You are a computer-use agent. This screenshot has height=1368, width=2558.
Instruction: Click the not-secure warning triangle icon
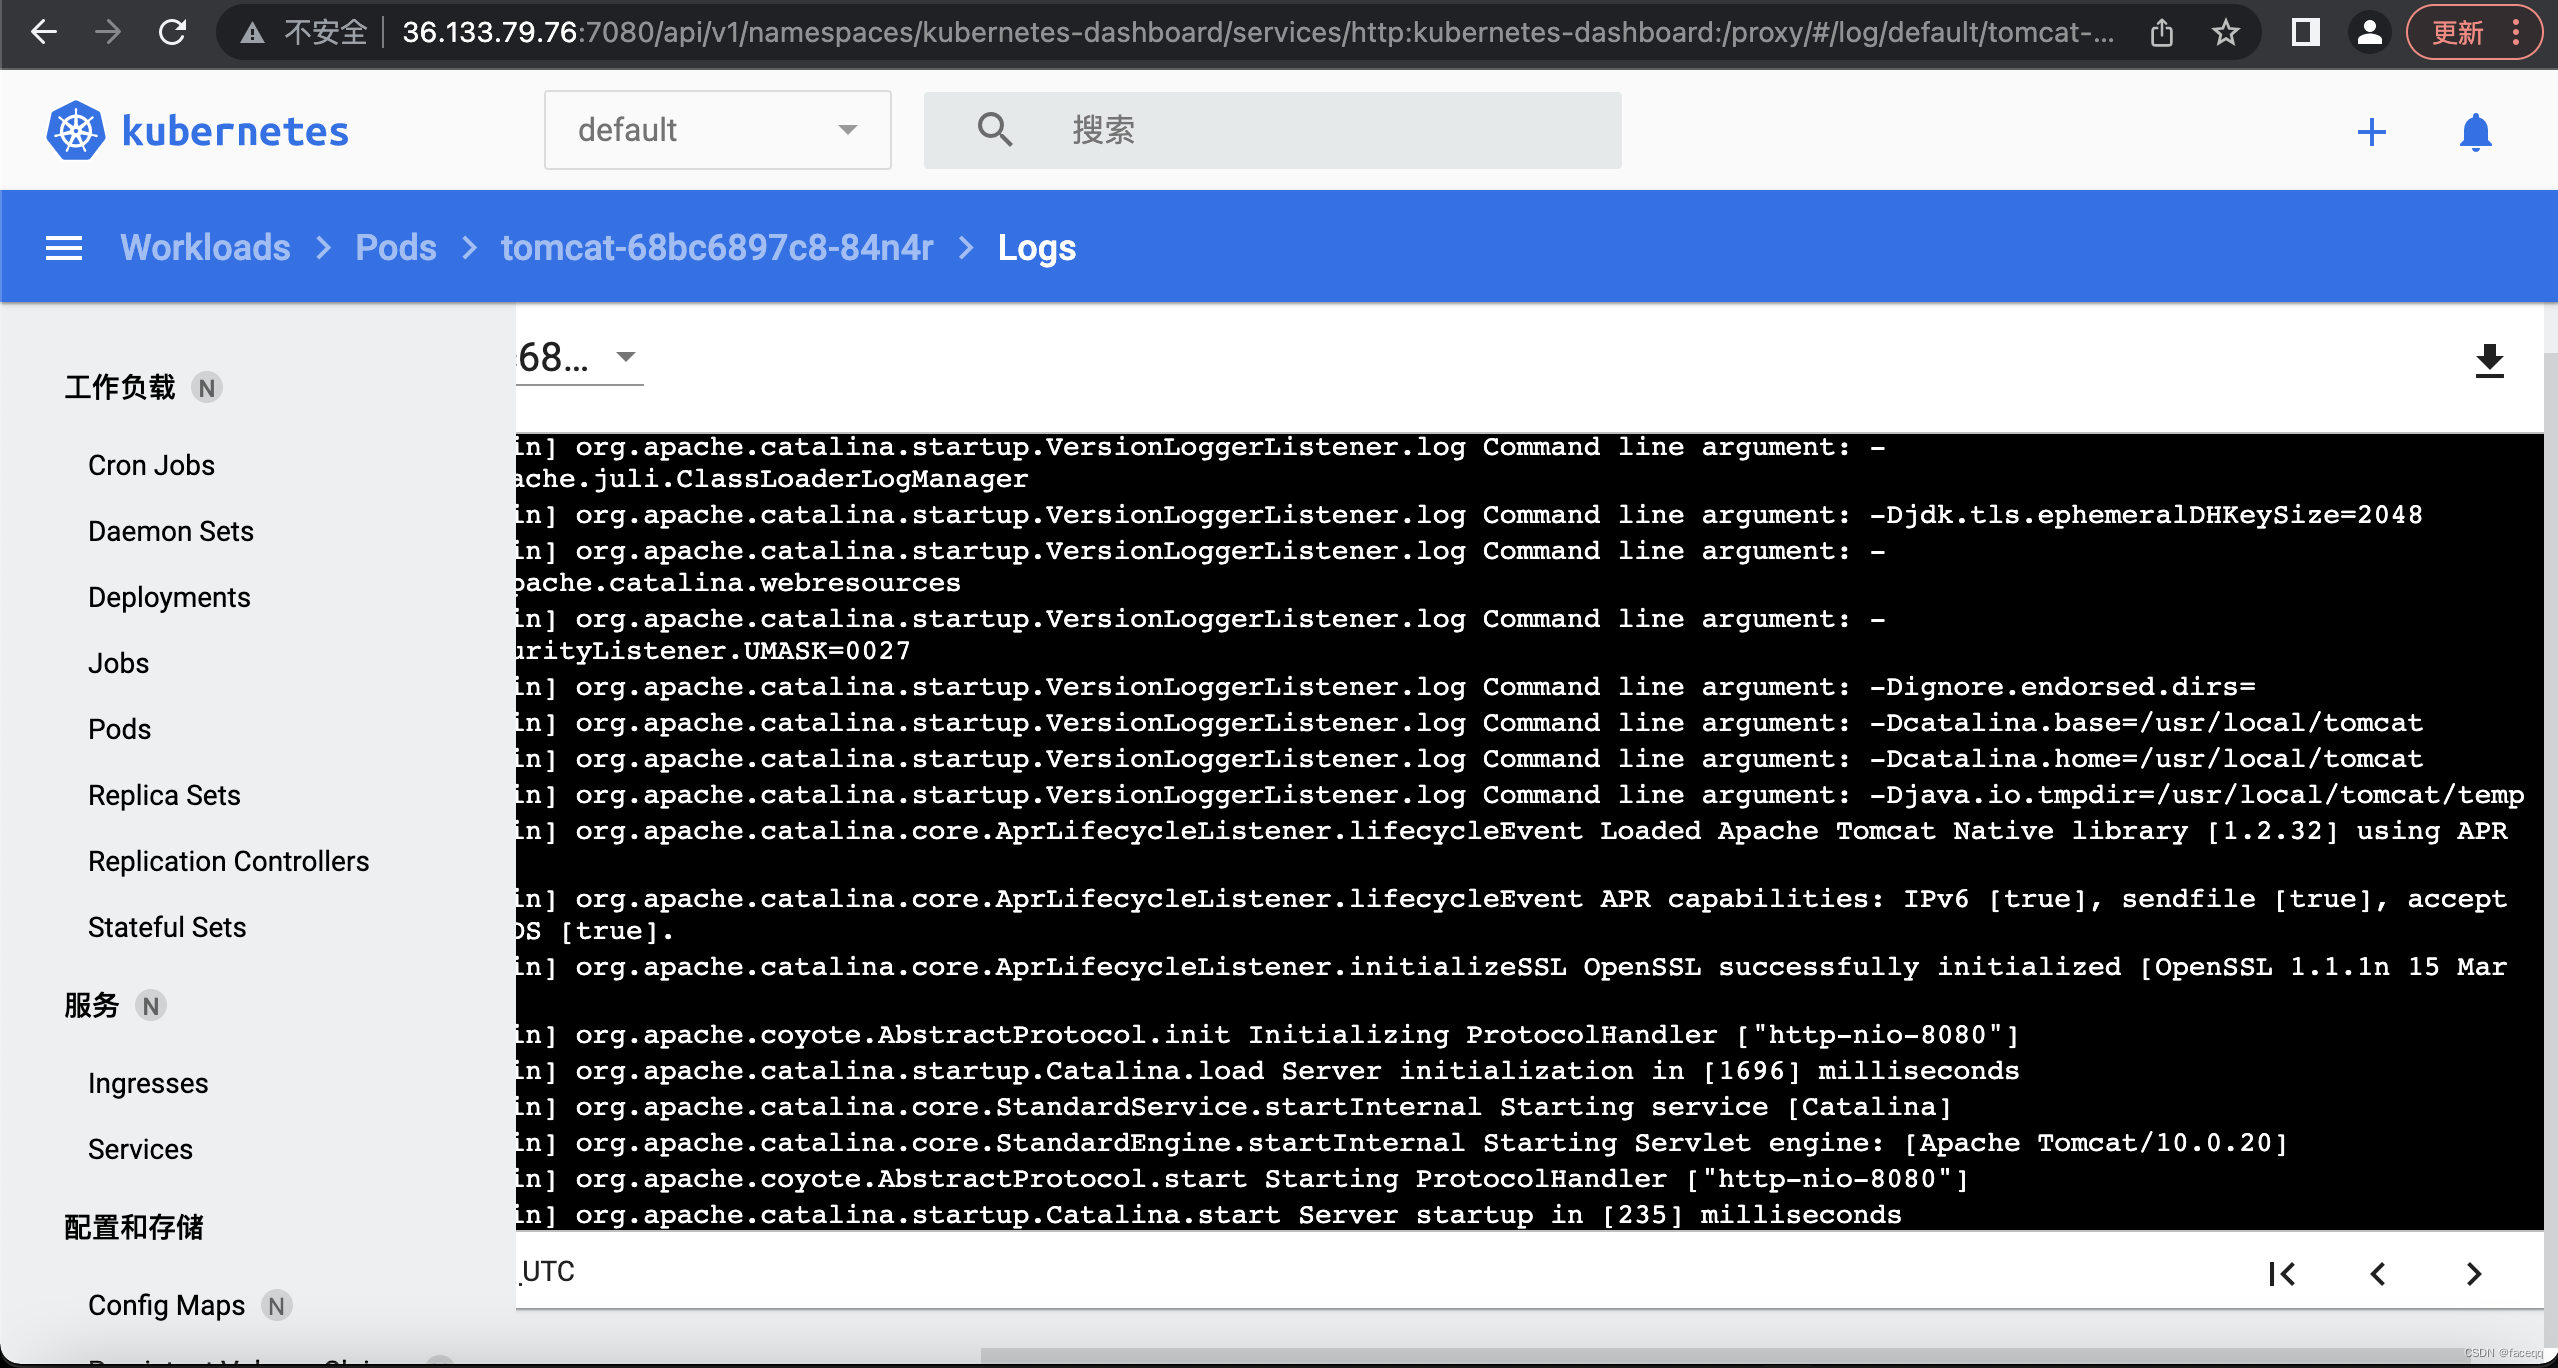coord(252,34)
